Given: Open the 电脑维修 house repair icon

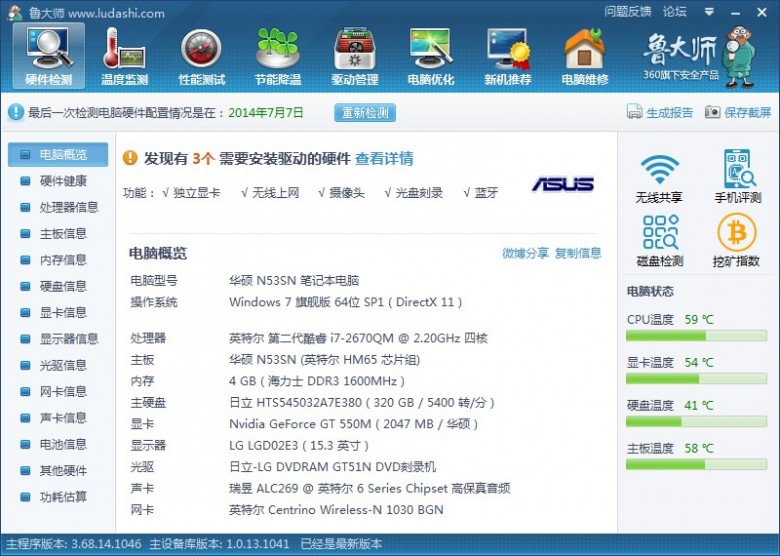Looking at the screenshot, I should (585, 56).
